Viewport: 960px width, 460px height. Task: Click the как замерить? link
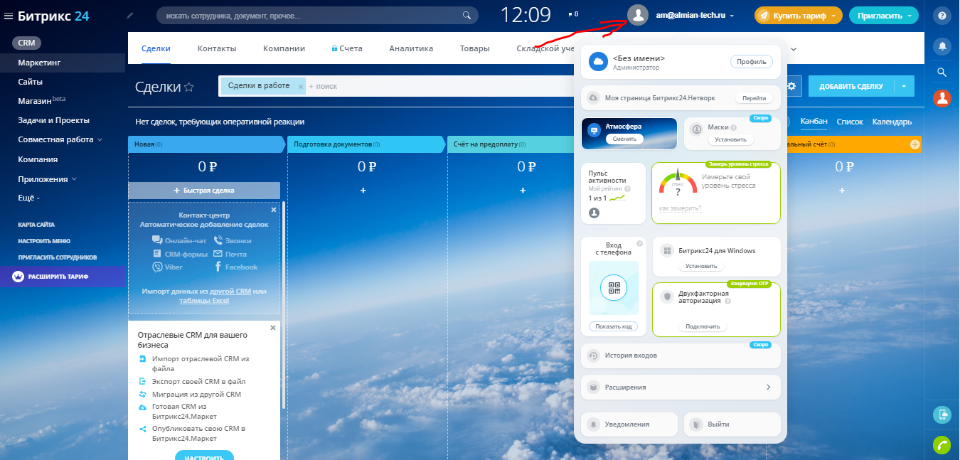(680, 209)
